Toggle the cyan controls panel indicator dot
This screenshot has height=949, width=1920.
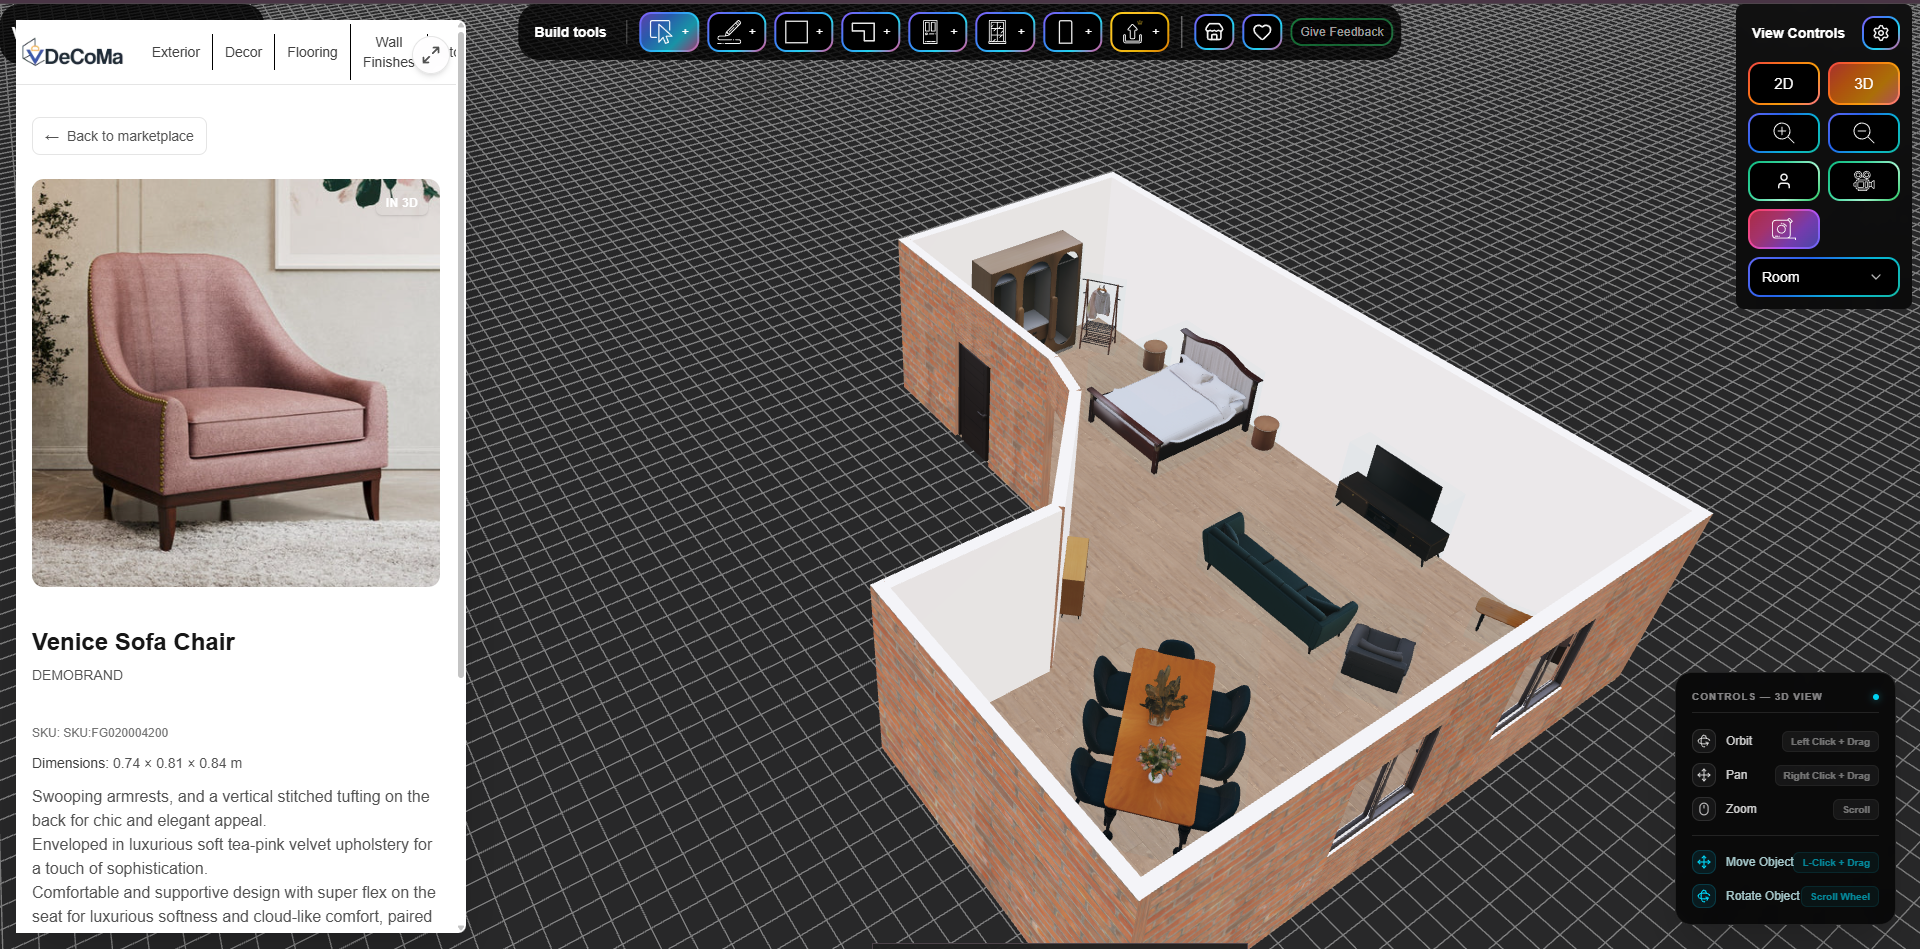[1875, 697]
